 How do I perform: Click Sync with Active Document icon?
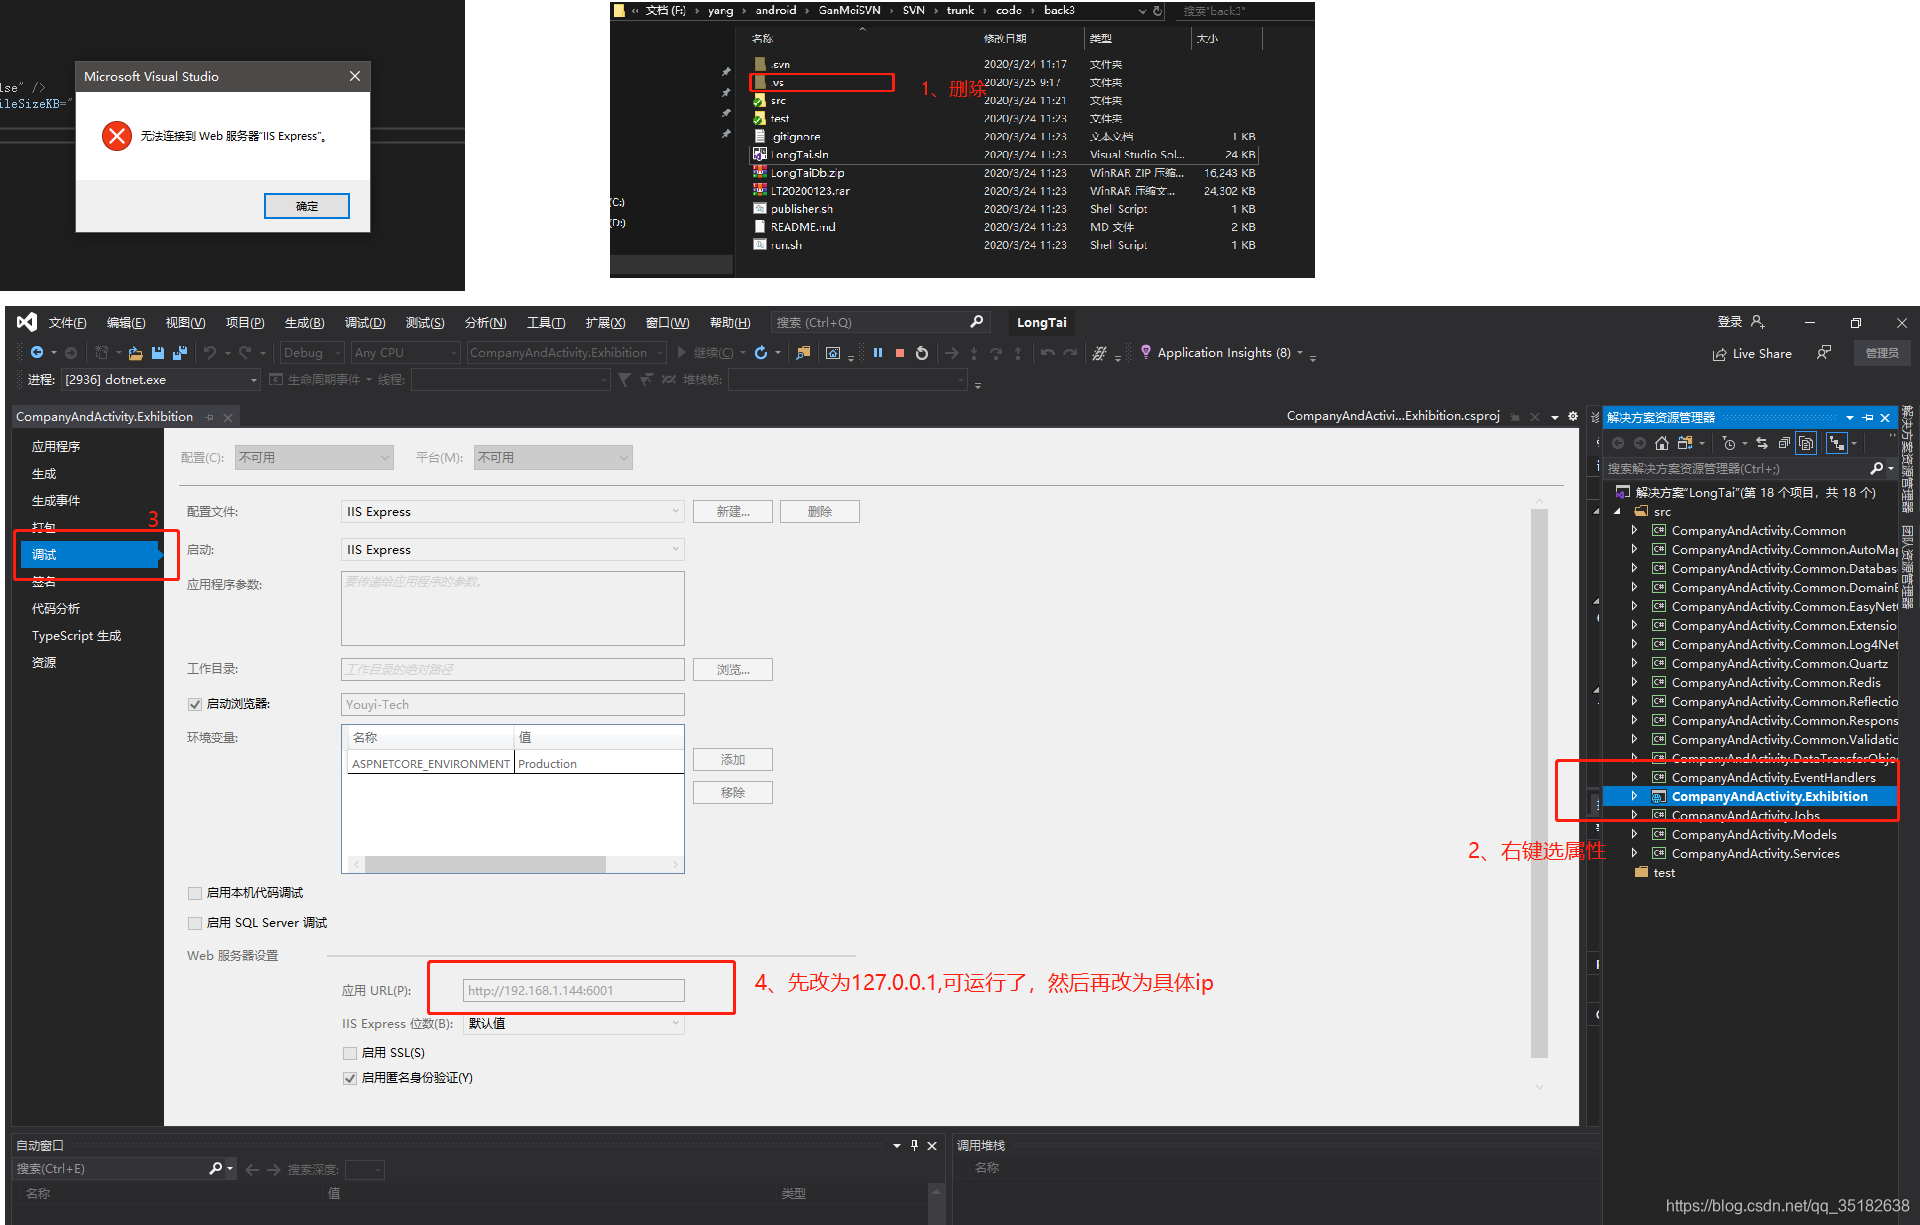coord(1762,443)
